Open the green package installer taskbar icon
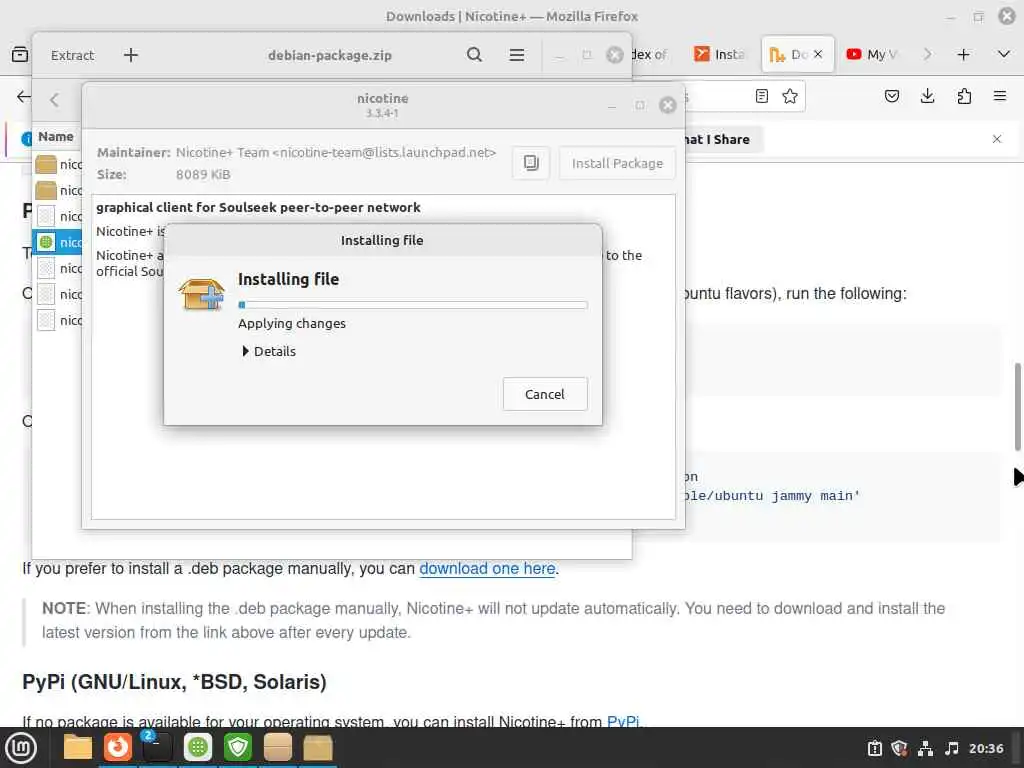 coord(198,748)
